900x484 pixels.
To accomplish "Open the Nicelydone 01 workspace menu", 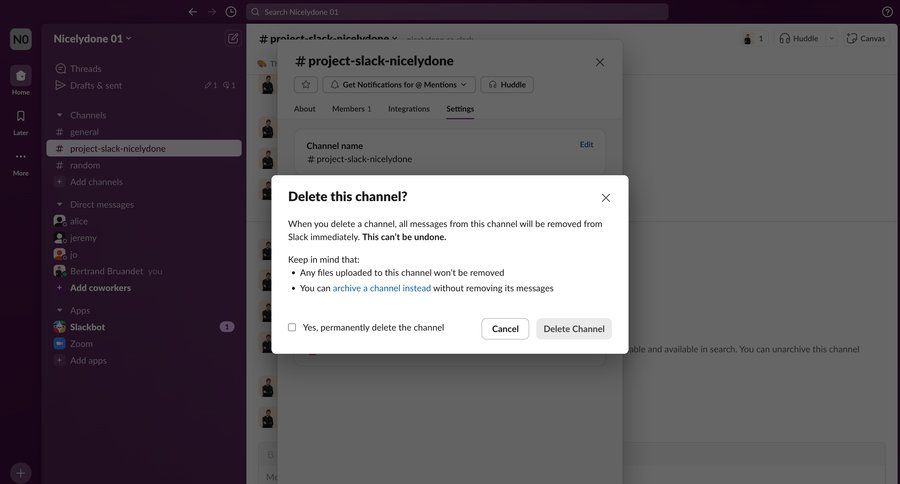I will coord(92,38).
